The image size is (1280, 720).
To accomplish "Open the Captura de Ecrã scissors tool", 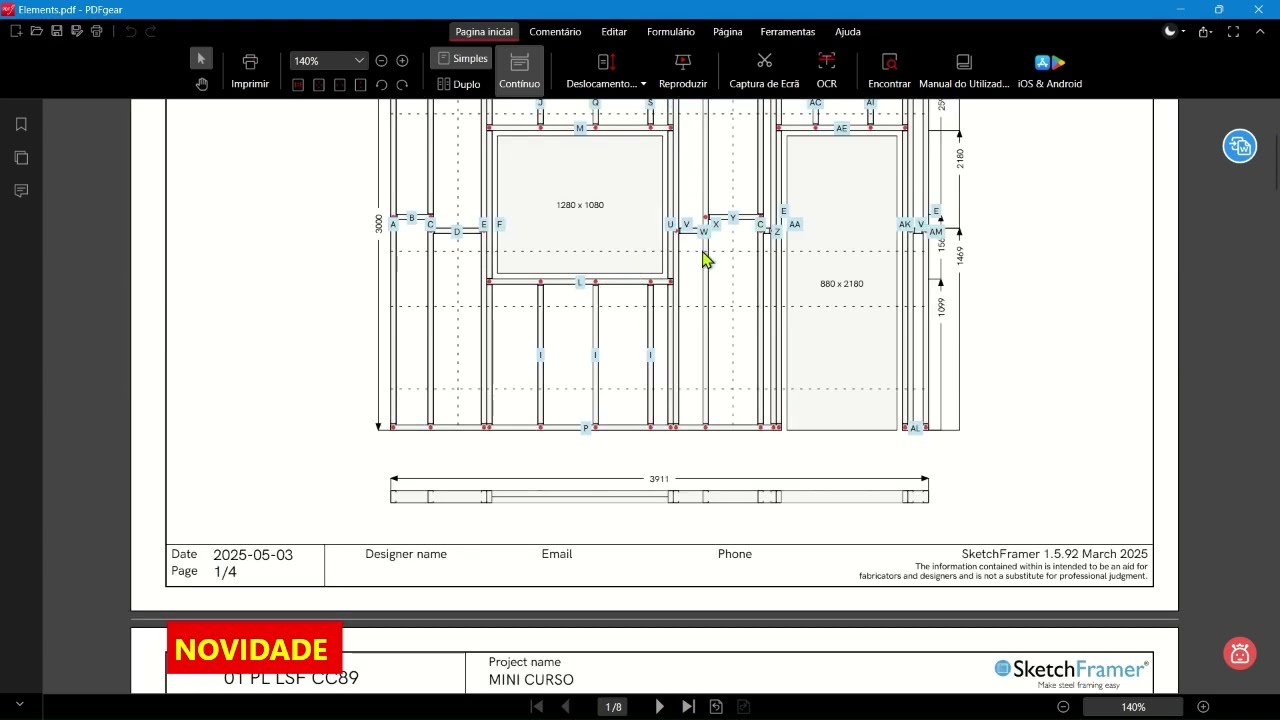I will tap(764, 71).
